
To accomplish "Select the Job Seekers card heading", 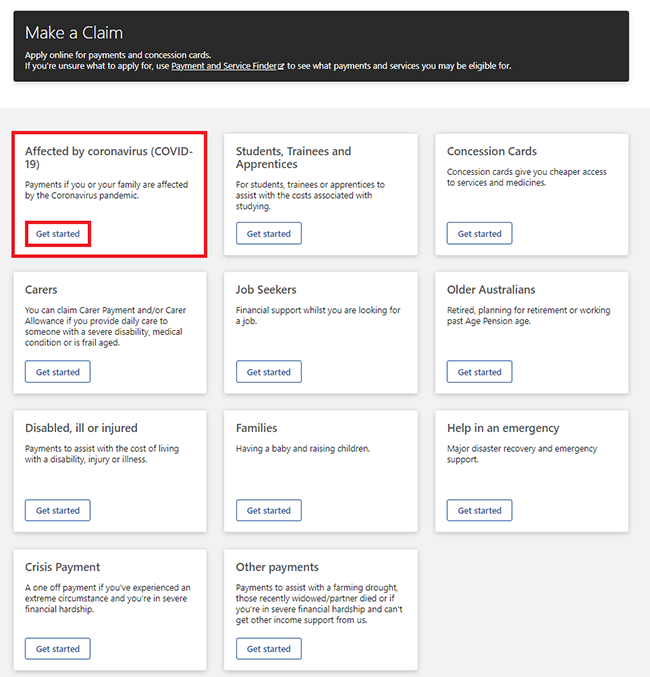I will (266, 290).
